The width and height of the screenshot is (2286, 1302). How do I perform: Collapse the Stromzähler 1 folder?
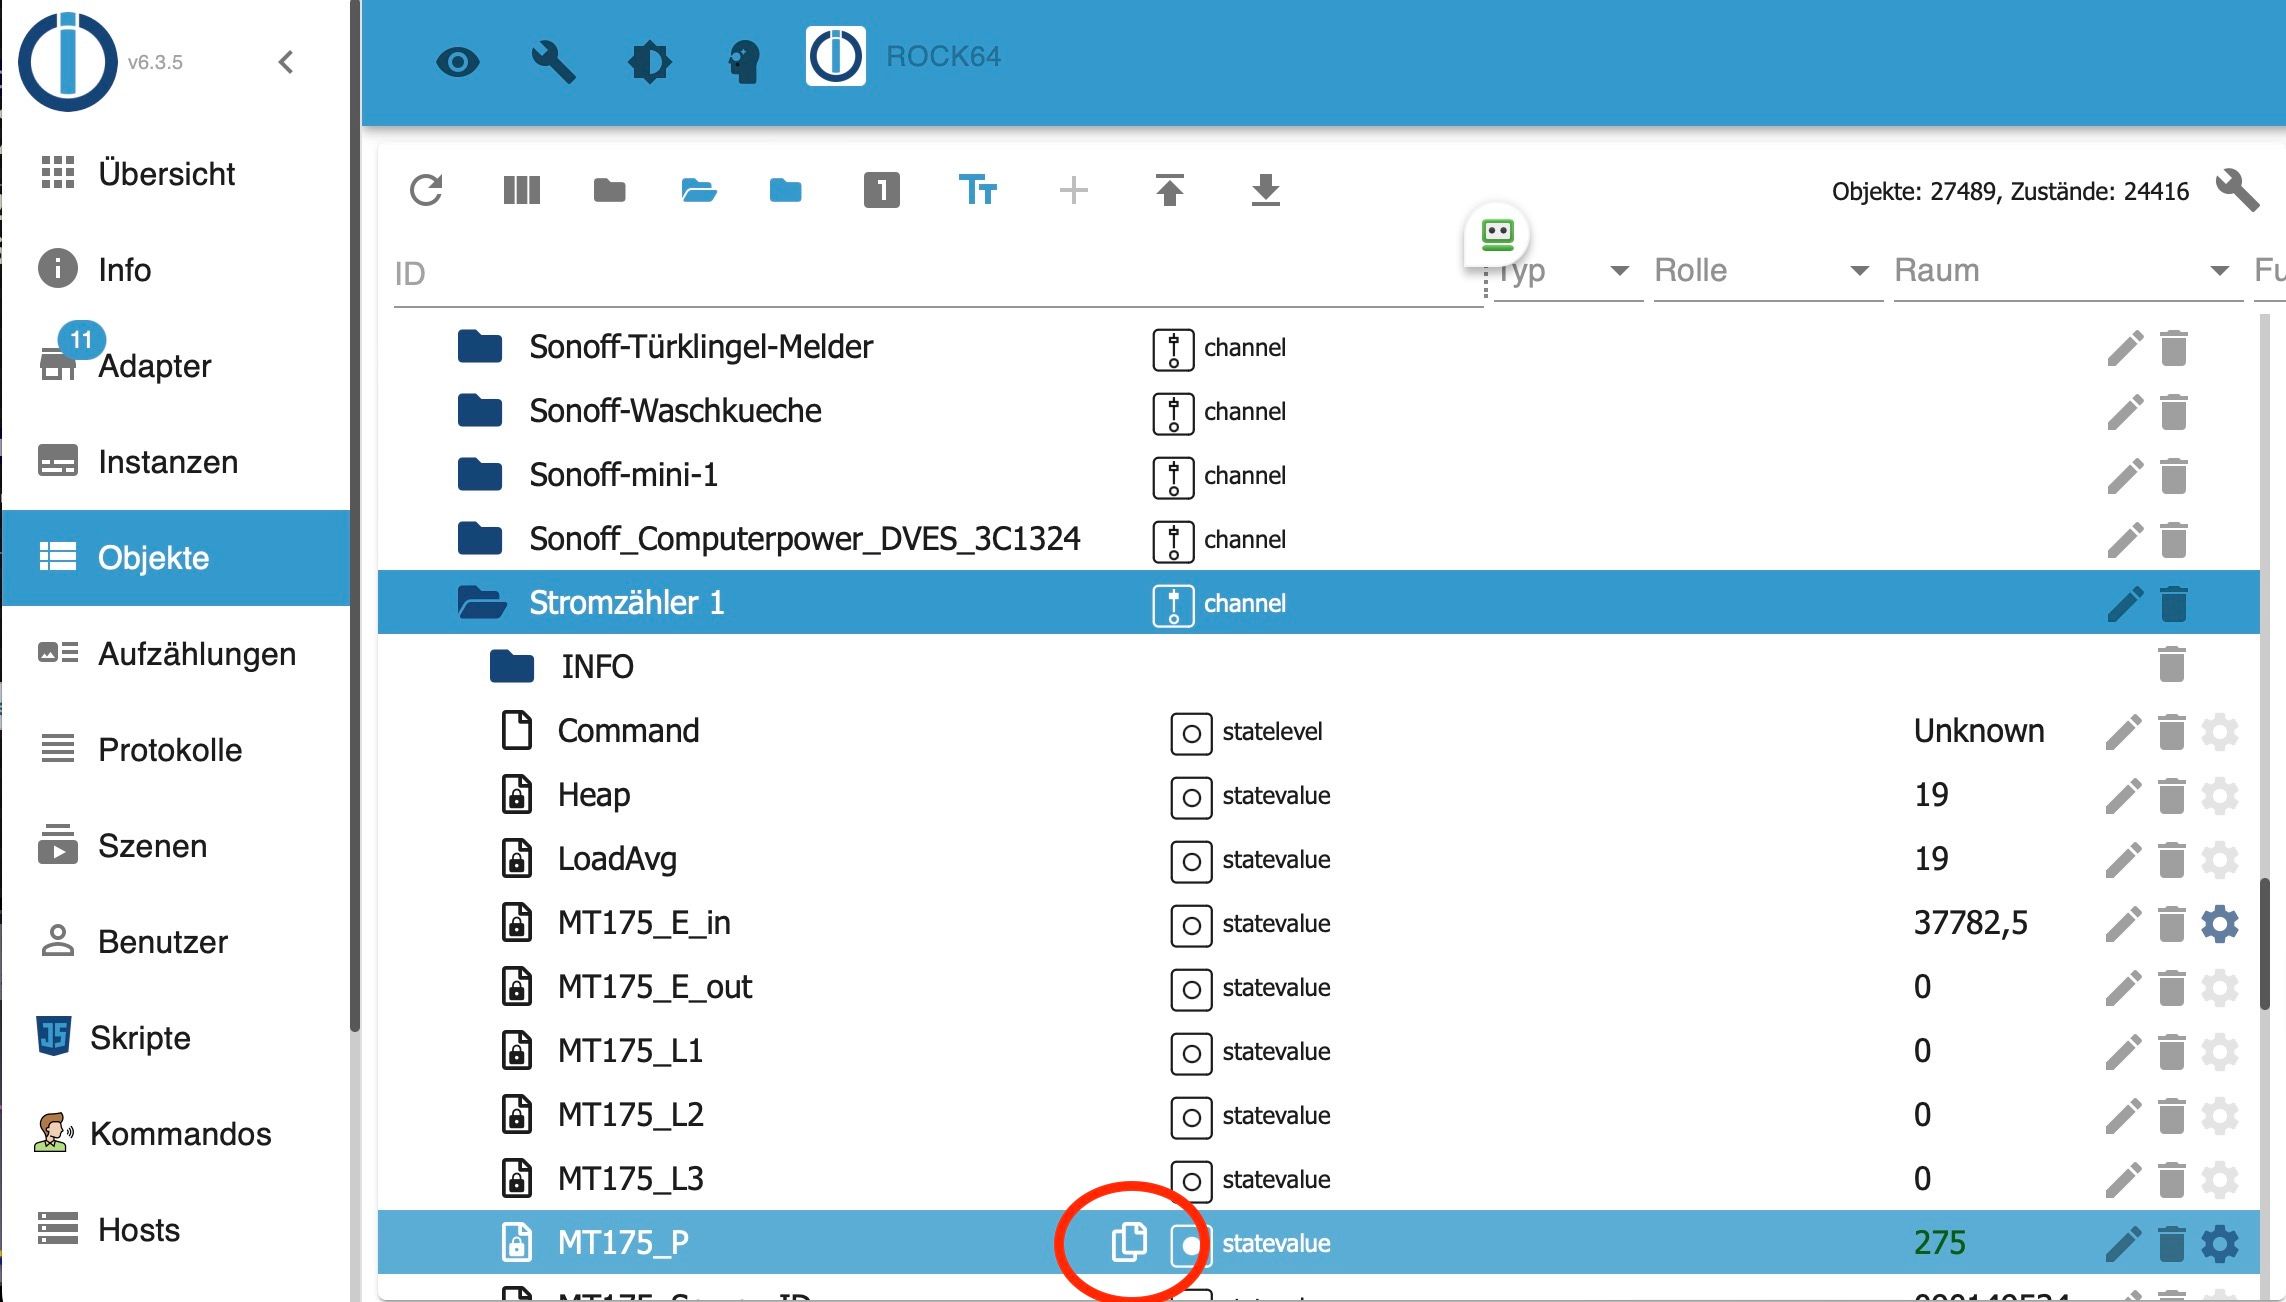point(481,603)
